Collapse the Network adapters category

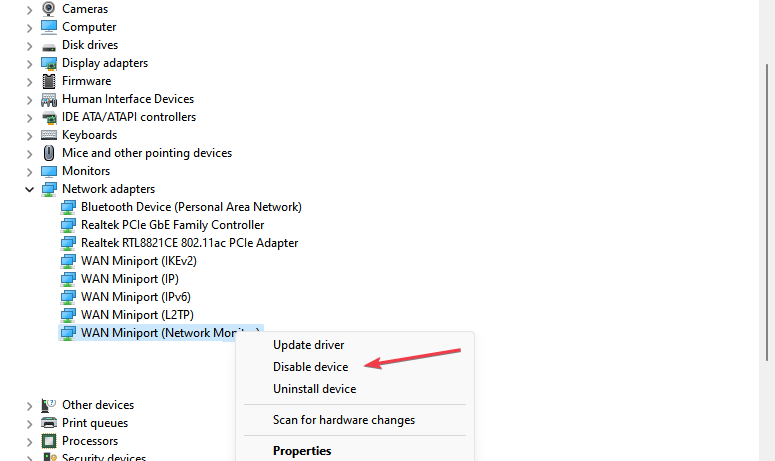(x=29, y=189)
